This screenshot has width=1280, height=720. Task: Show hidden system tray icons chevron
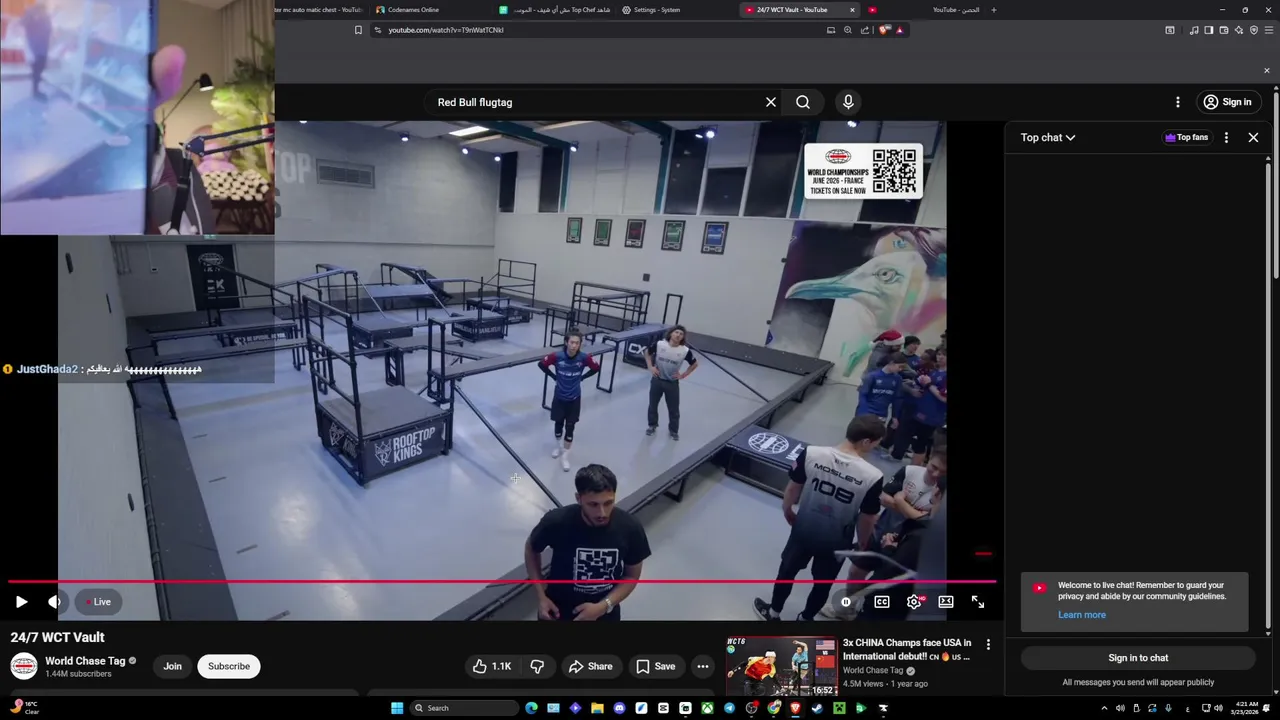point(1104,708)
